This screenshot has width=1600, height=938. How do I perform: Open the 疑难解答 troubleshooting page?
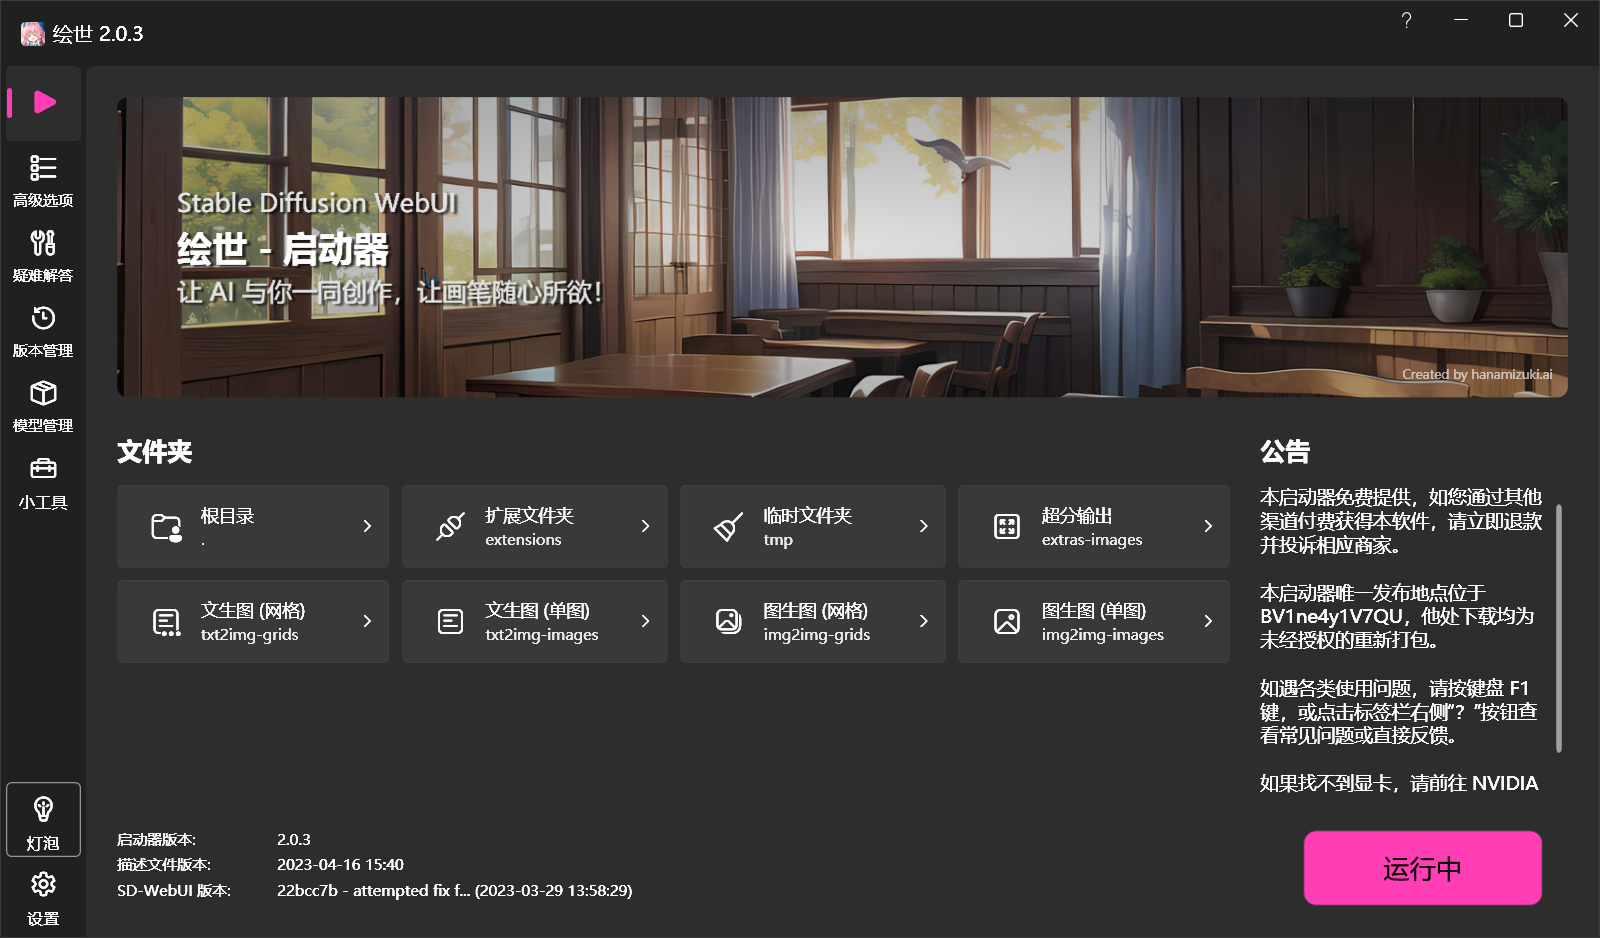[x=43, y=255]
